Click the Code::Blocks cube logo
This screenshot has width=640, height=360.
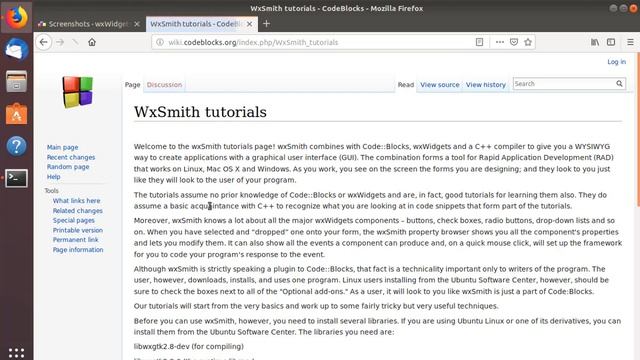tap(78, 92)
